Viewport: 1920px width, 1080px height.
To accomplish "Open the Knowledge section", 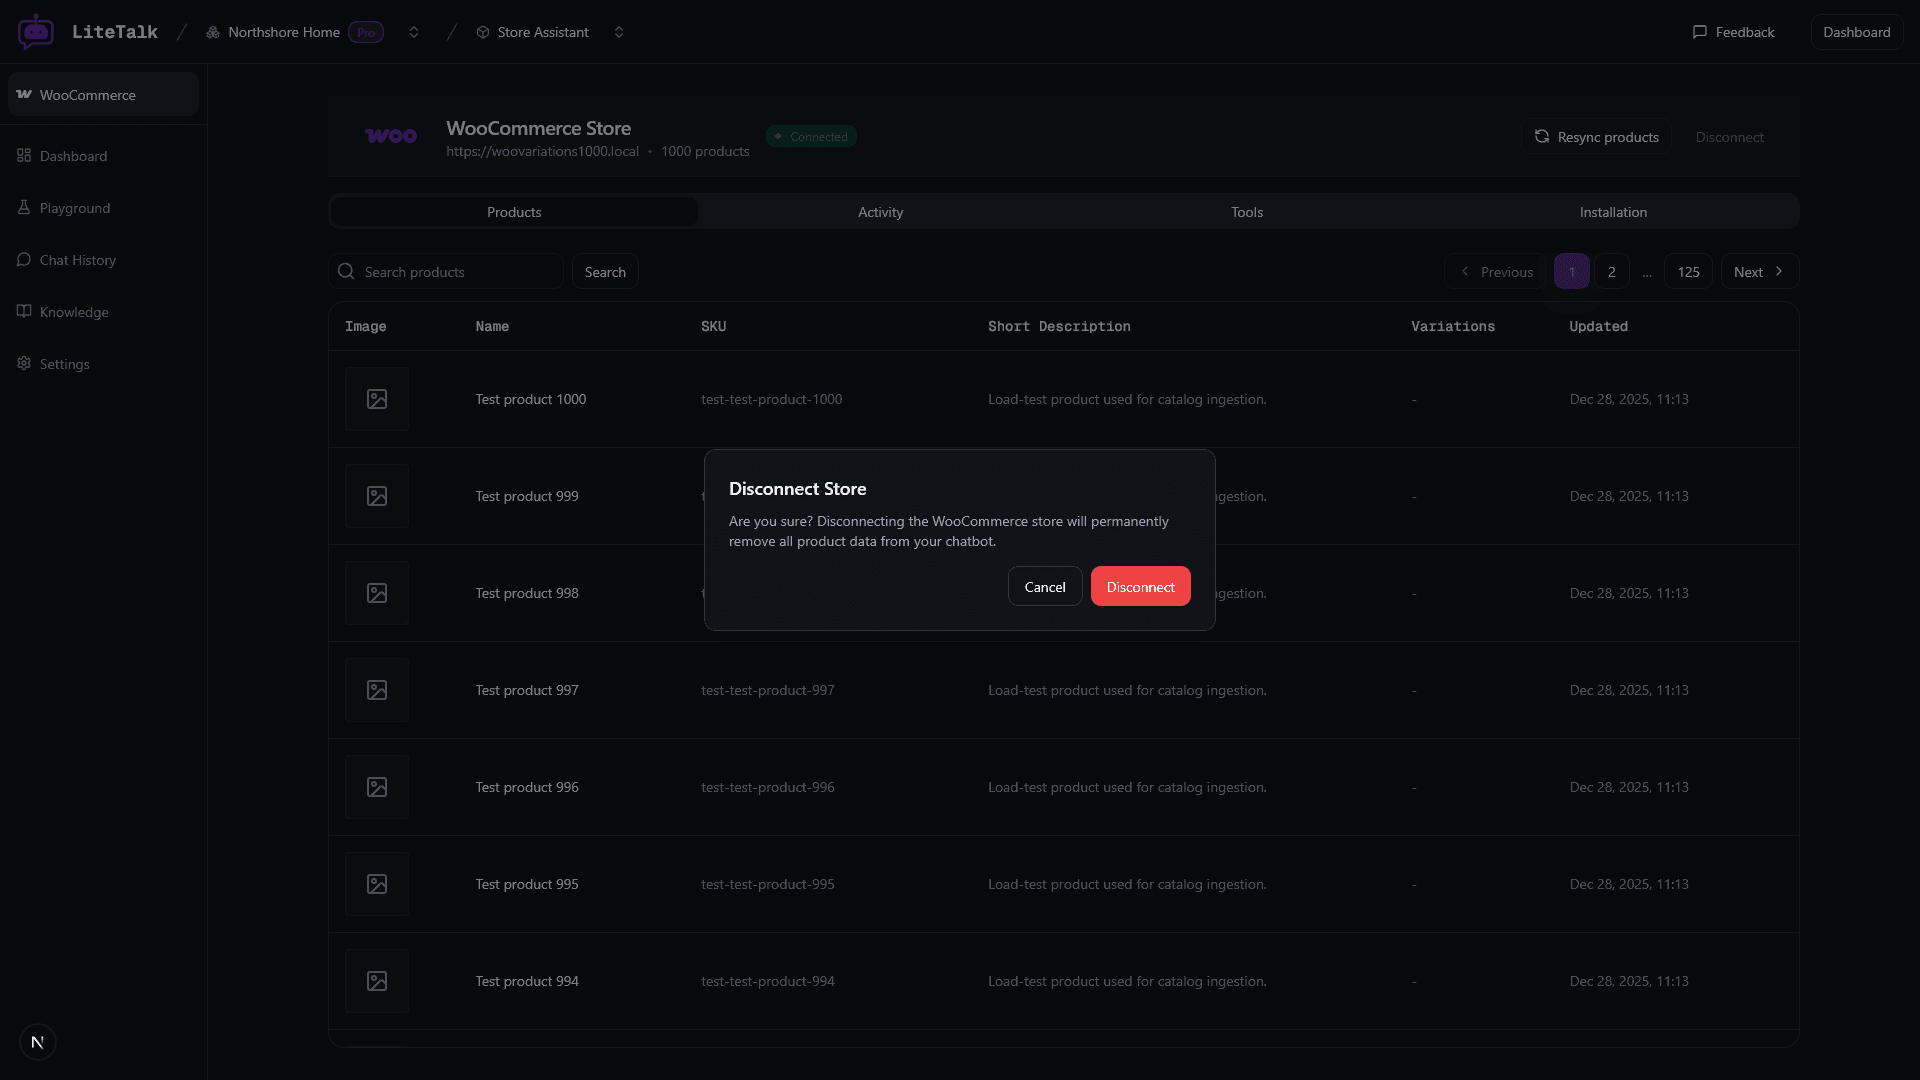I will click(x=73, y=311).
